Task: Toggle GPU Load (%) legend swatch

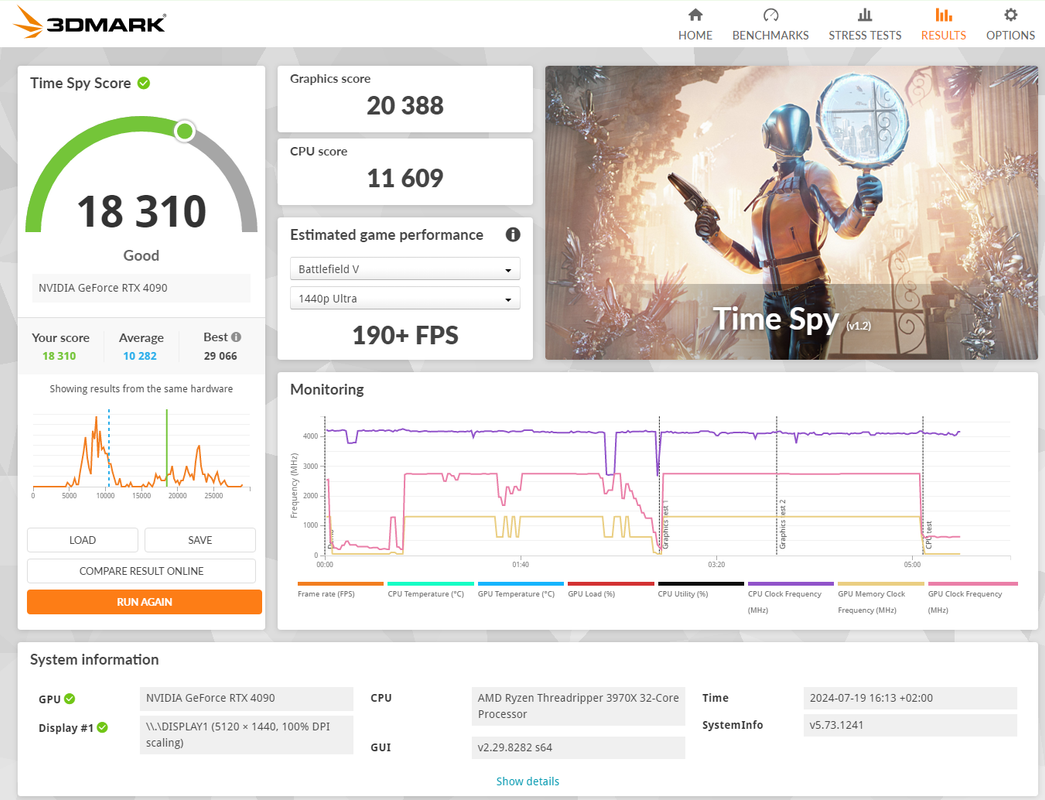Action: click(611, 583)
